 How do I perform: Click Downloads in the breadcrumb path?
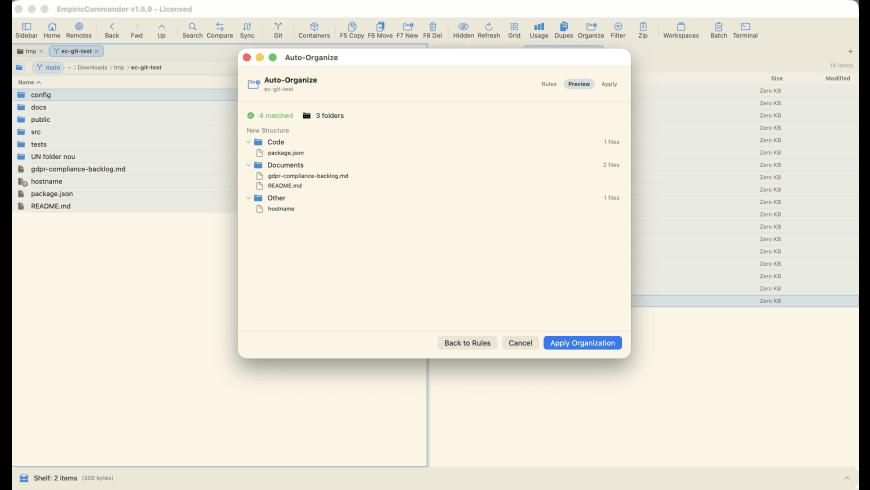92,67
